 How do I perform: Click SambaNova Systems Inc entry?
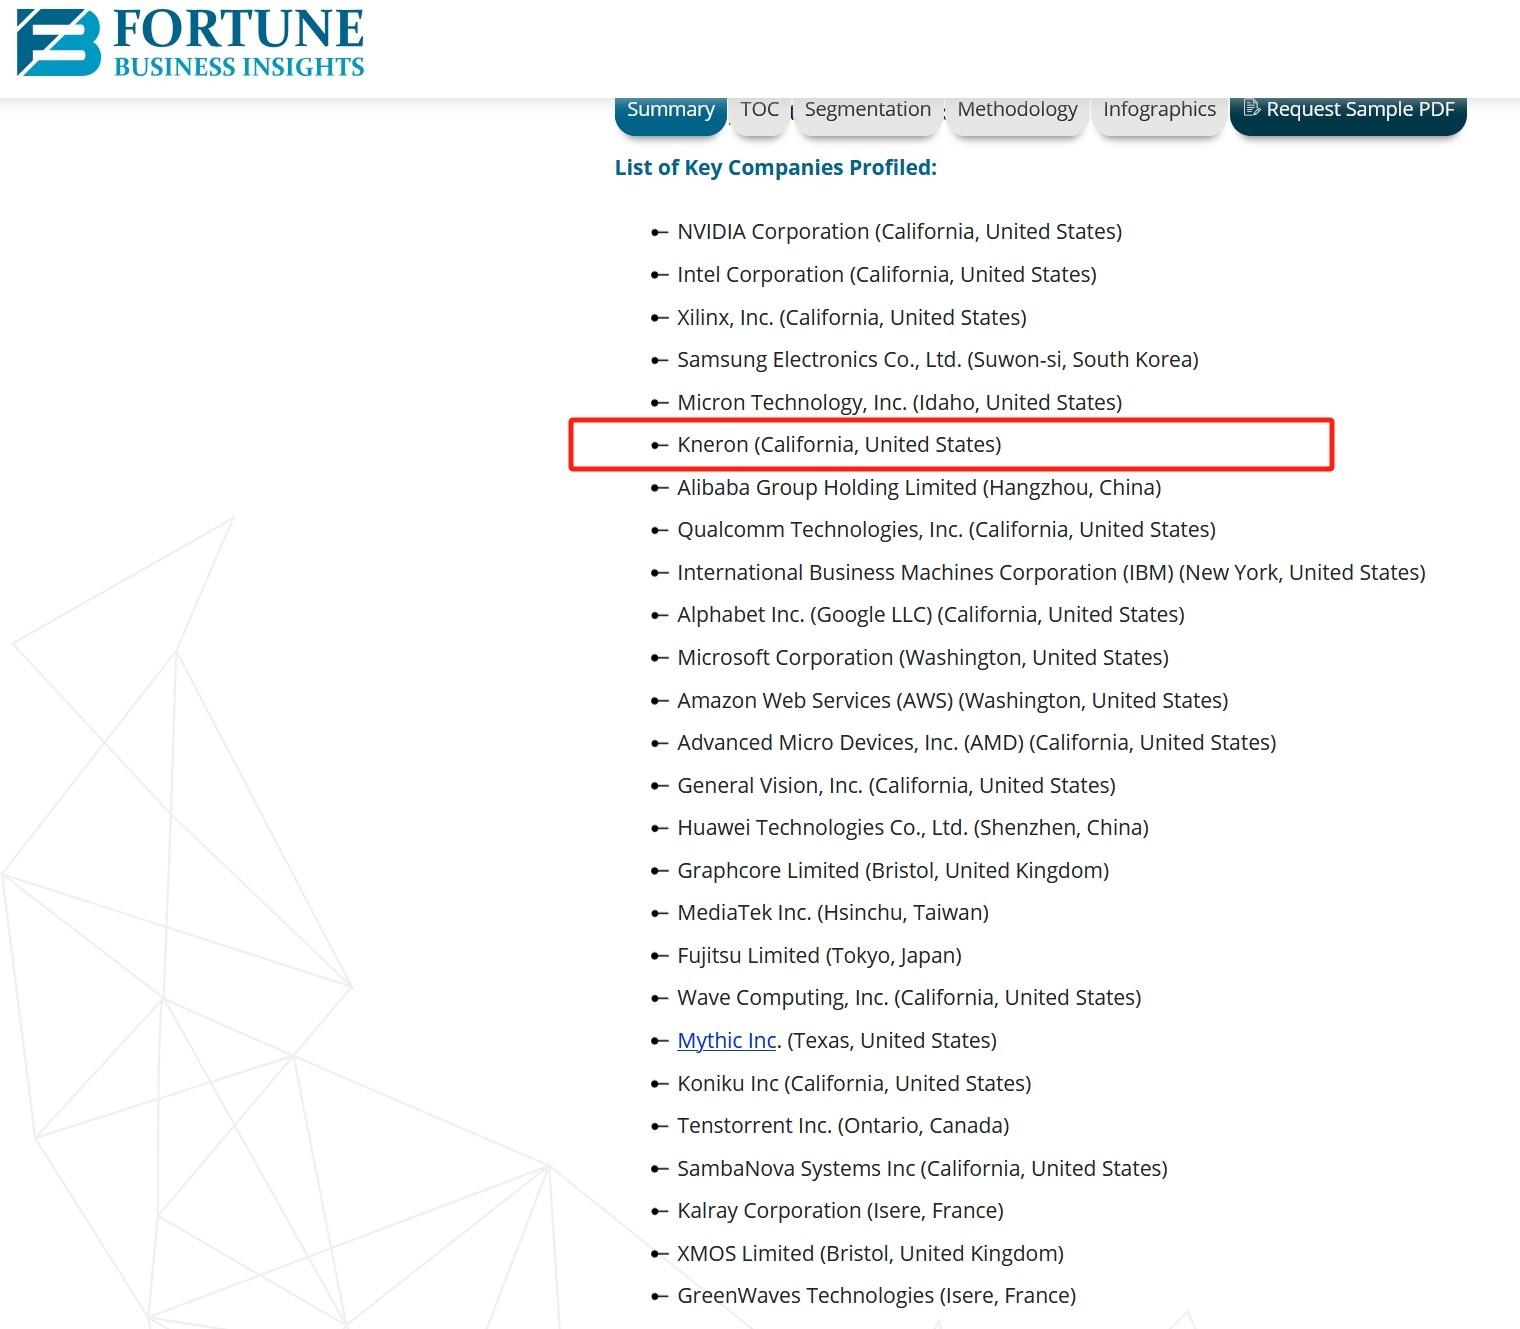tap(922, 1169)
